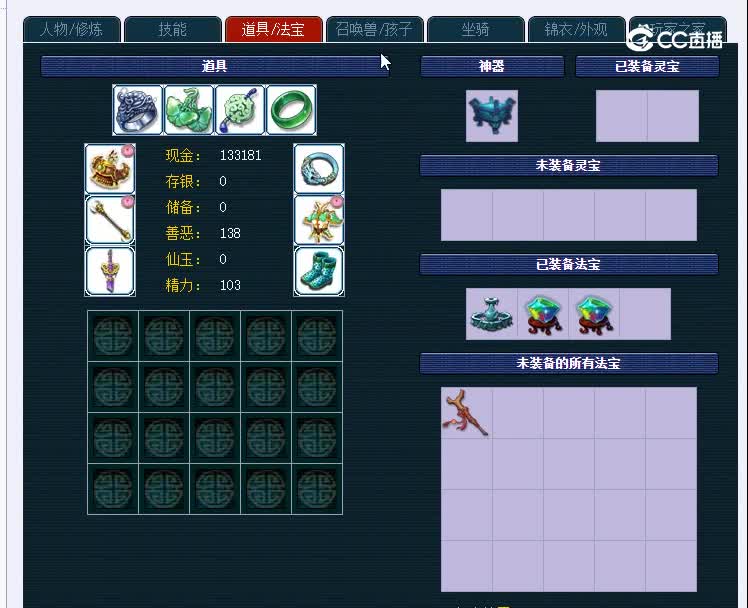Click the 精力 value 103
This screenshot has height=608, width=748.
230,285
